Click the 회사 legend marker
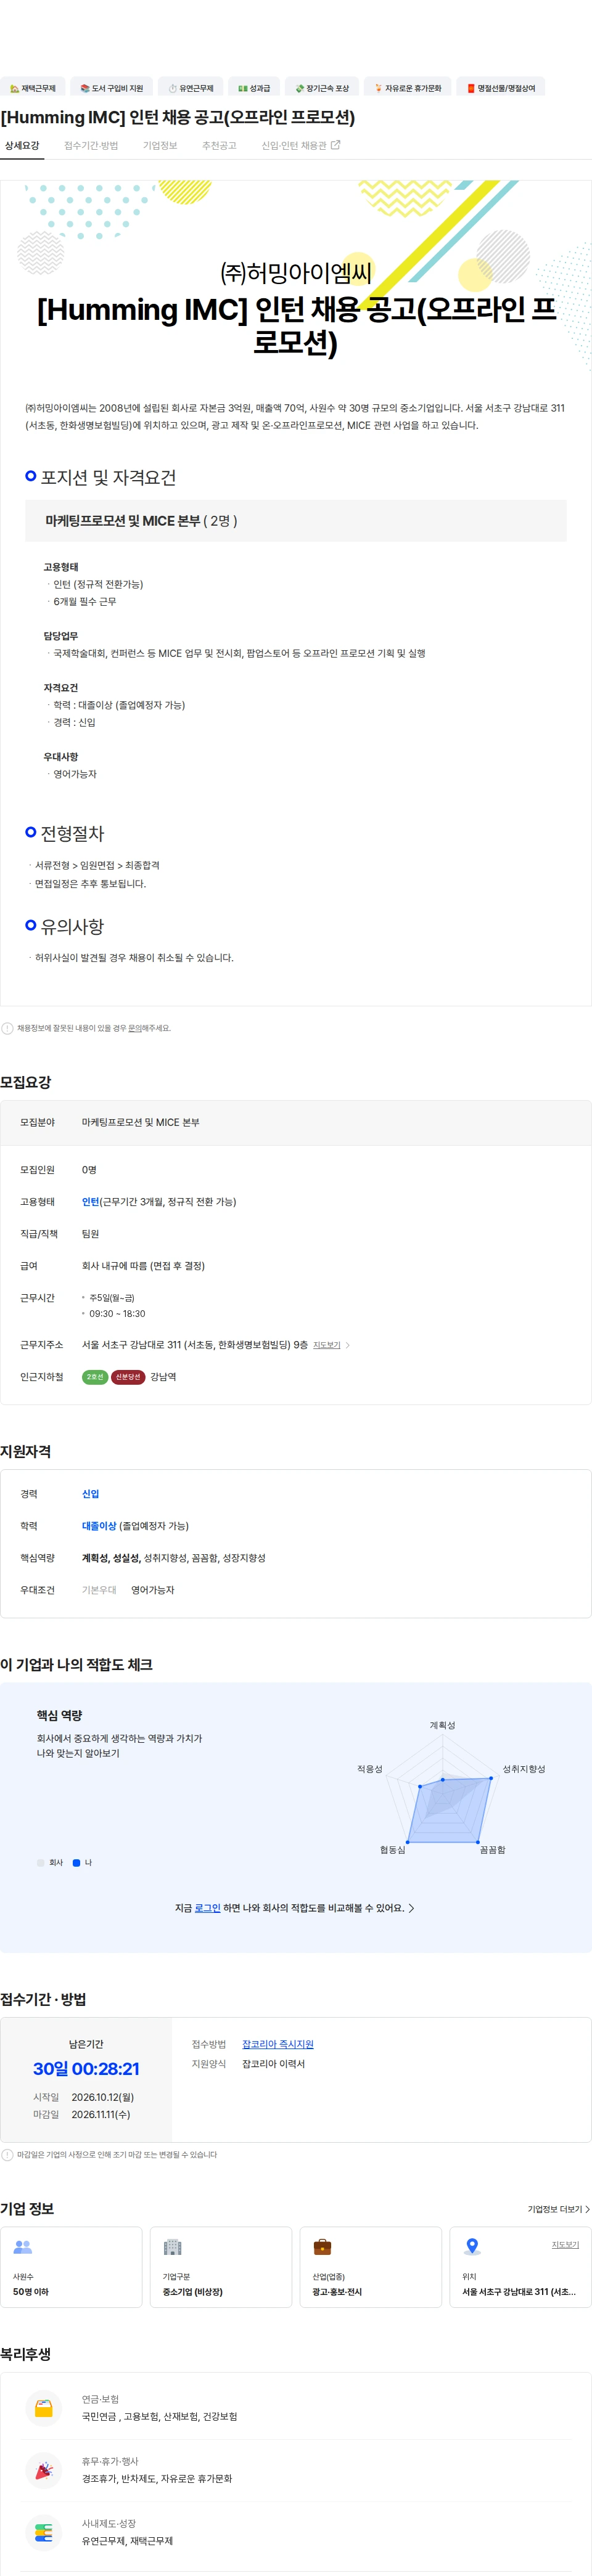The image size is (592, 2576). pyautogui.click(x=41, y=1863)
